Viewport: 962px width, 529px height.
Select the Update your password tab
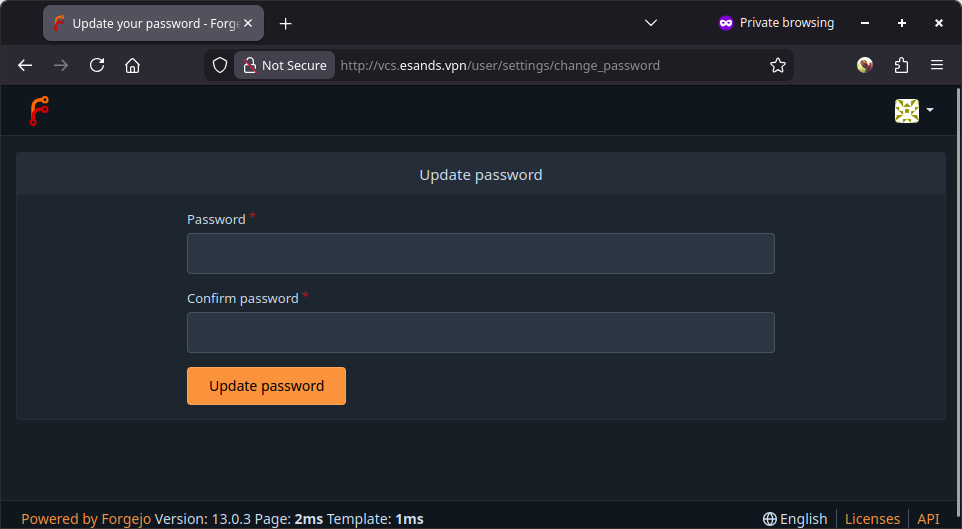coord(153,23)
